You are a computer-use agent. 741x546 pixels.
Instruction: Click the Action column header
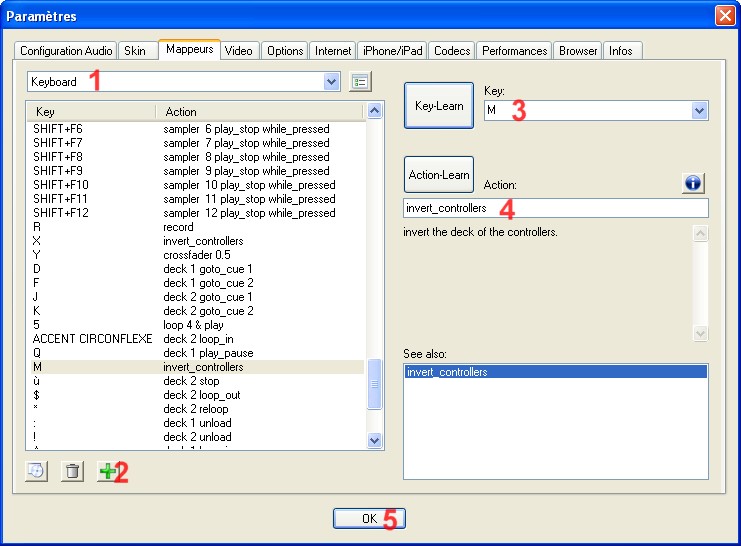[260, 112]
